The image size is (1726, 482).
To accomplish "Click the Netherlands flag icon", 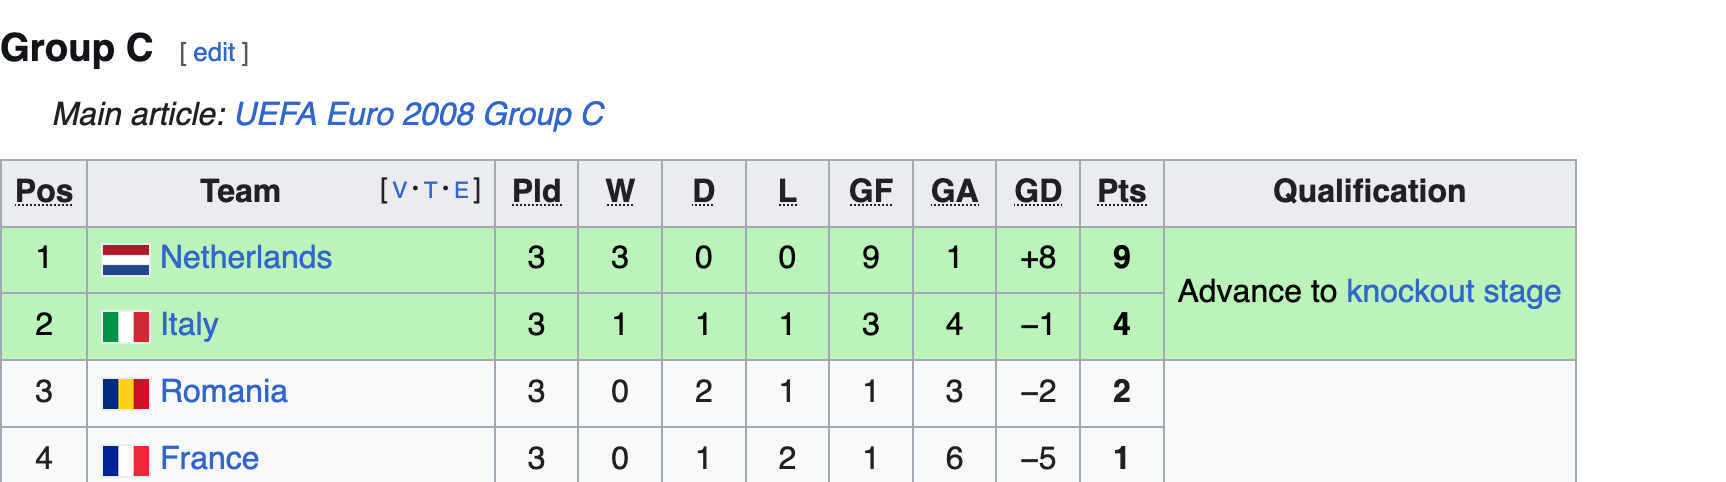I will (126, 259).
